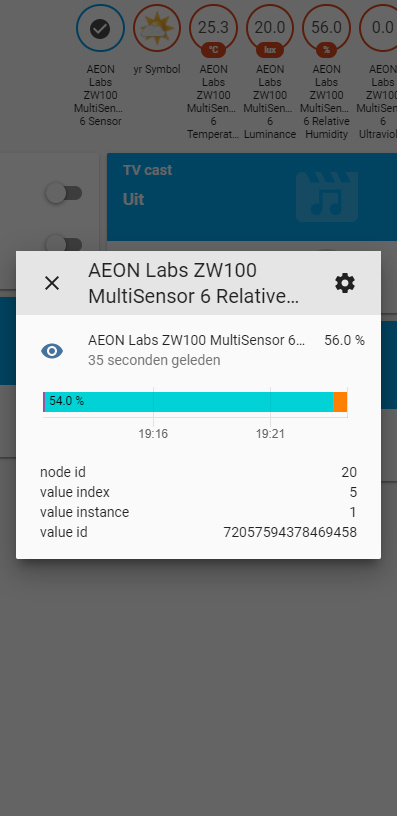
Task: Close the MultiSensor 6 Relative dialog
Action: pyautogui.click(x=52, y=283)
